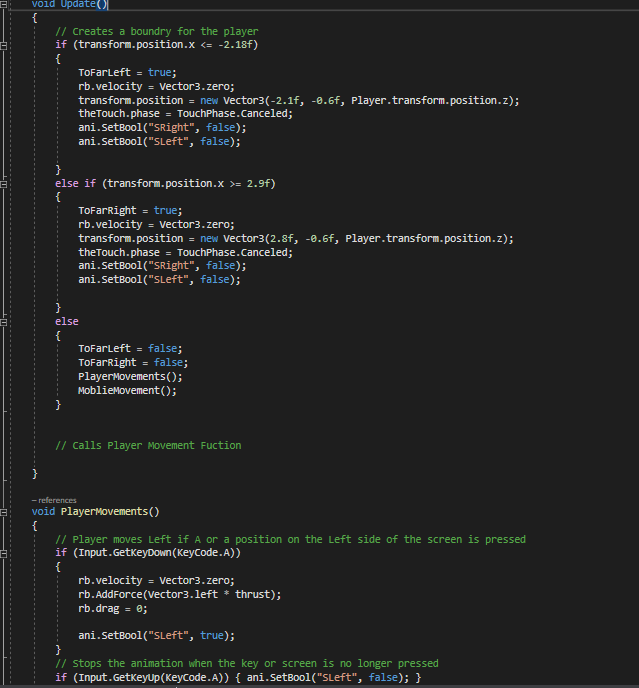Image resolution: width=639 pixels, height=688 pixels.
Task: Collapse the if Input.GetKeyDown(KeyCode.A) block
Action: pyautogui.click(x=3, y=554)
